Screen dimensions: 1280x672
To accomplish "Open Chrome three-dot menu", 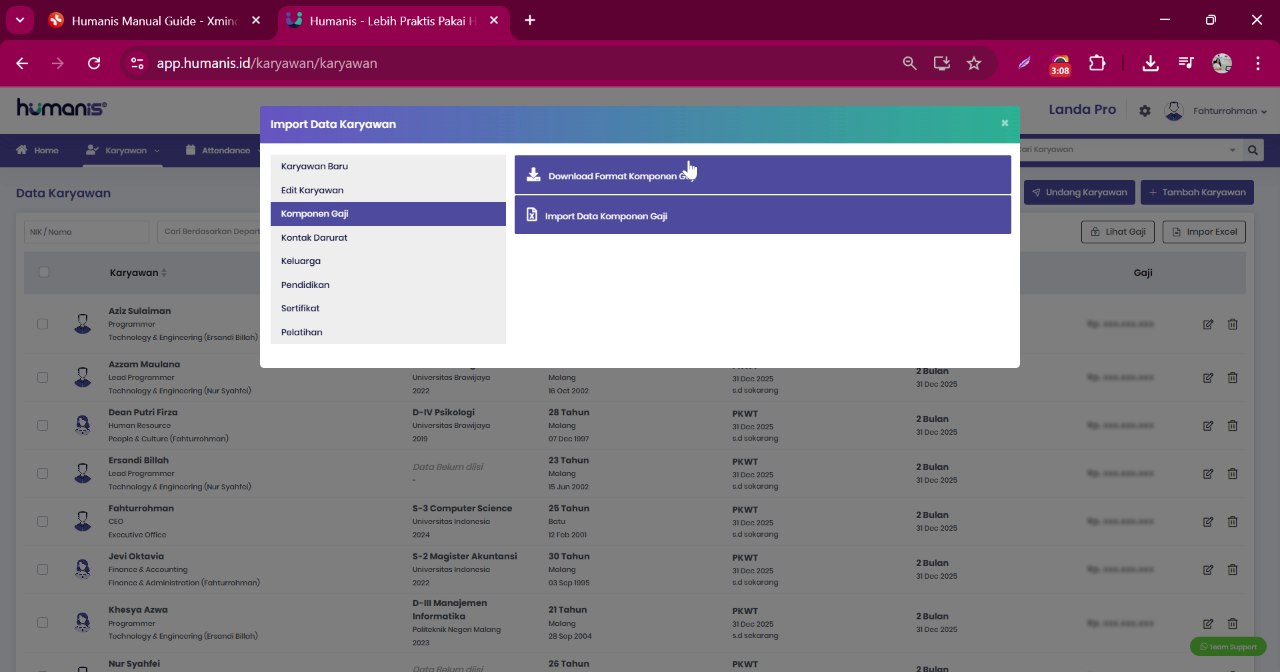I will 1257,63.
